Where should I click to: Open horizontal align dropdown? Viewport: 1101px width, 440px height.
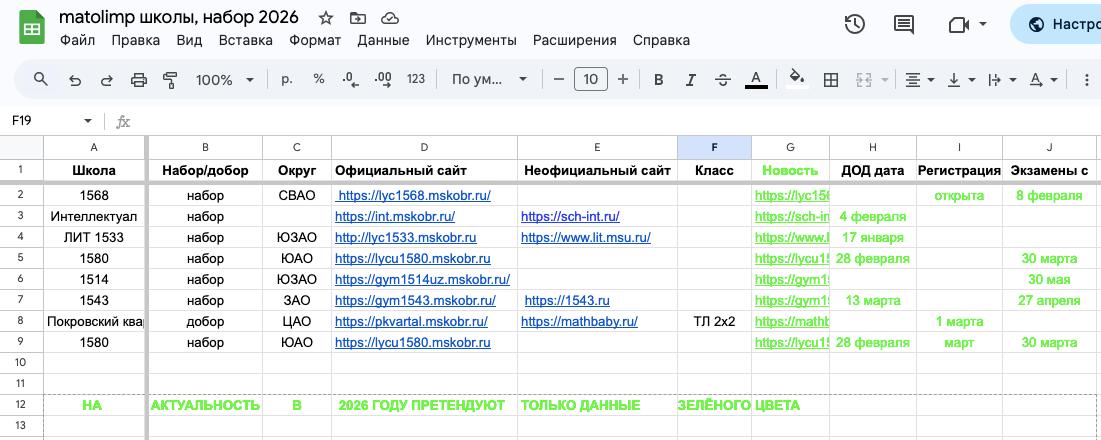click(919, 80)
